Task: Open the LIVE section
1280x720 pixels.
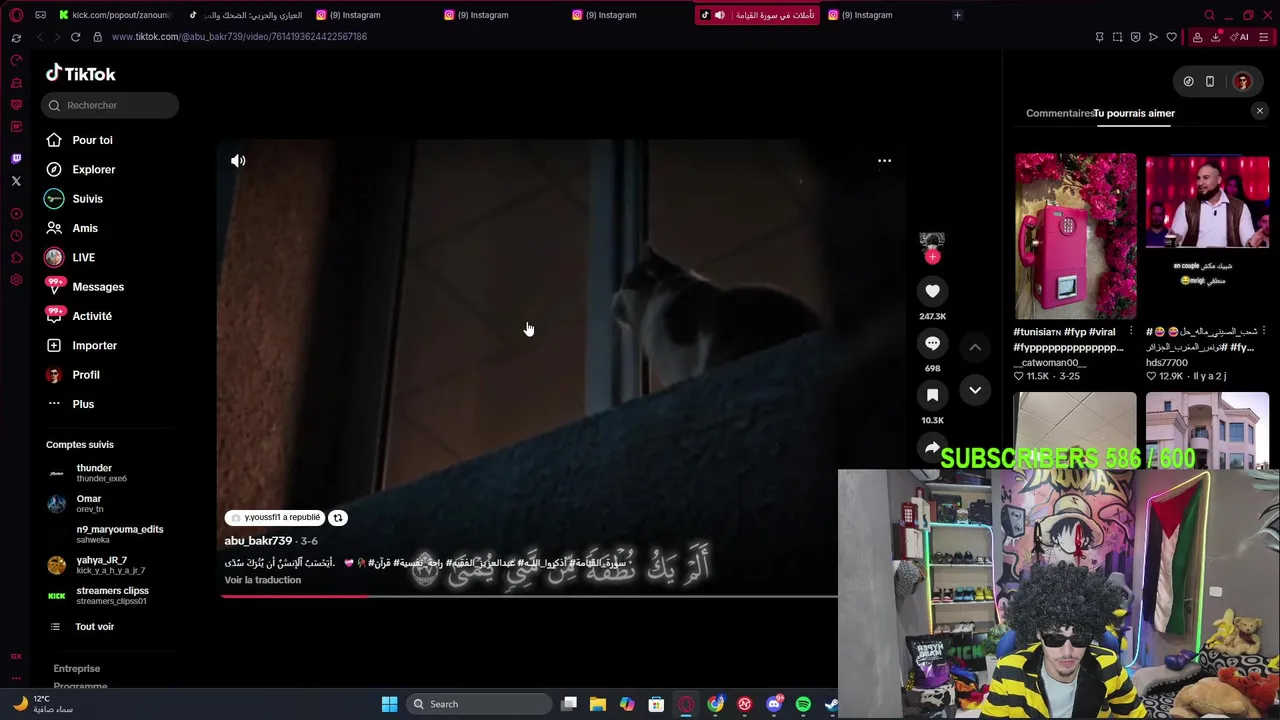Action: [x=83, y=257]
